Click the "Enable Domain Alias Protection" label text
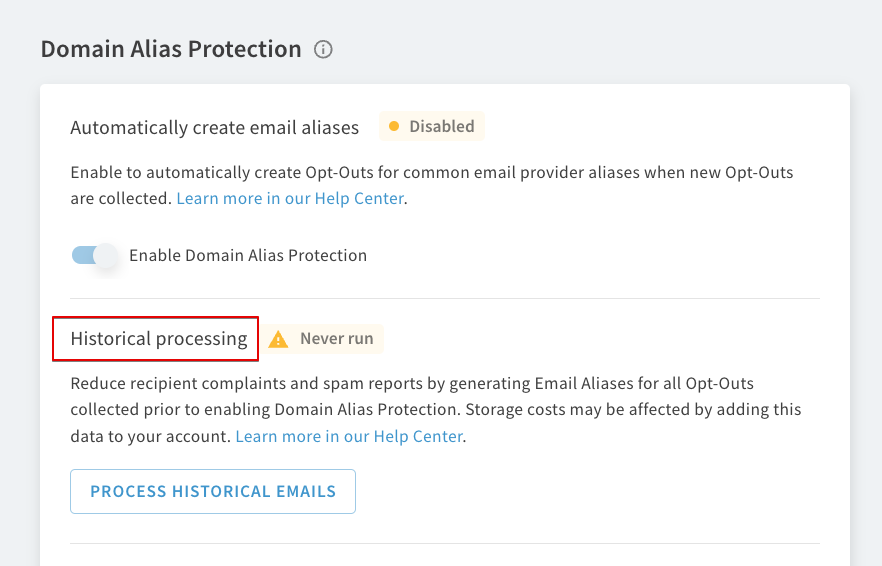882x566 pixels. point(248,255)
